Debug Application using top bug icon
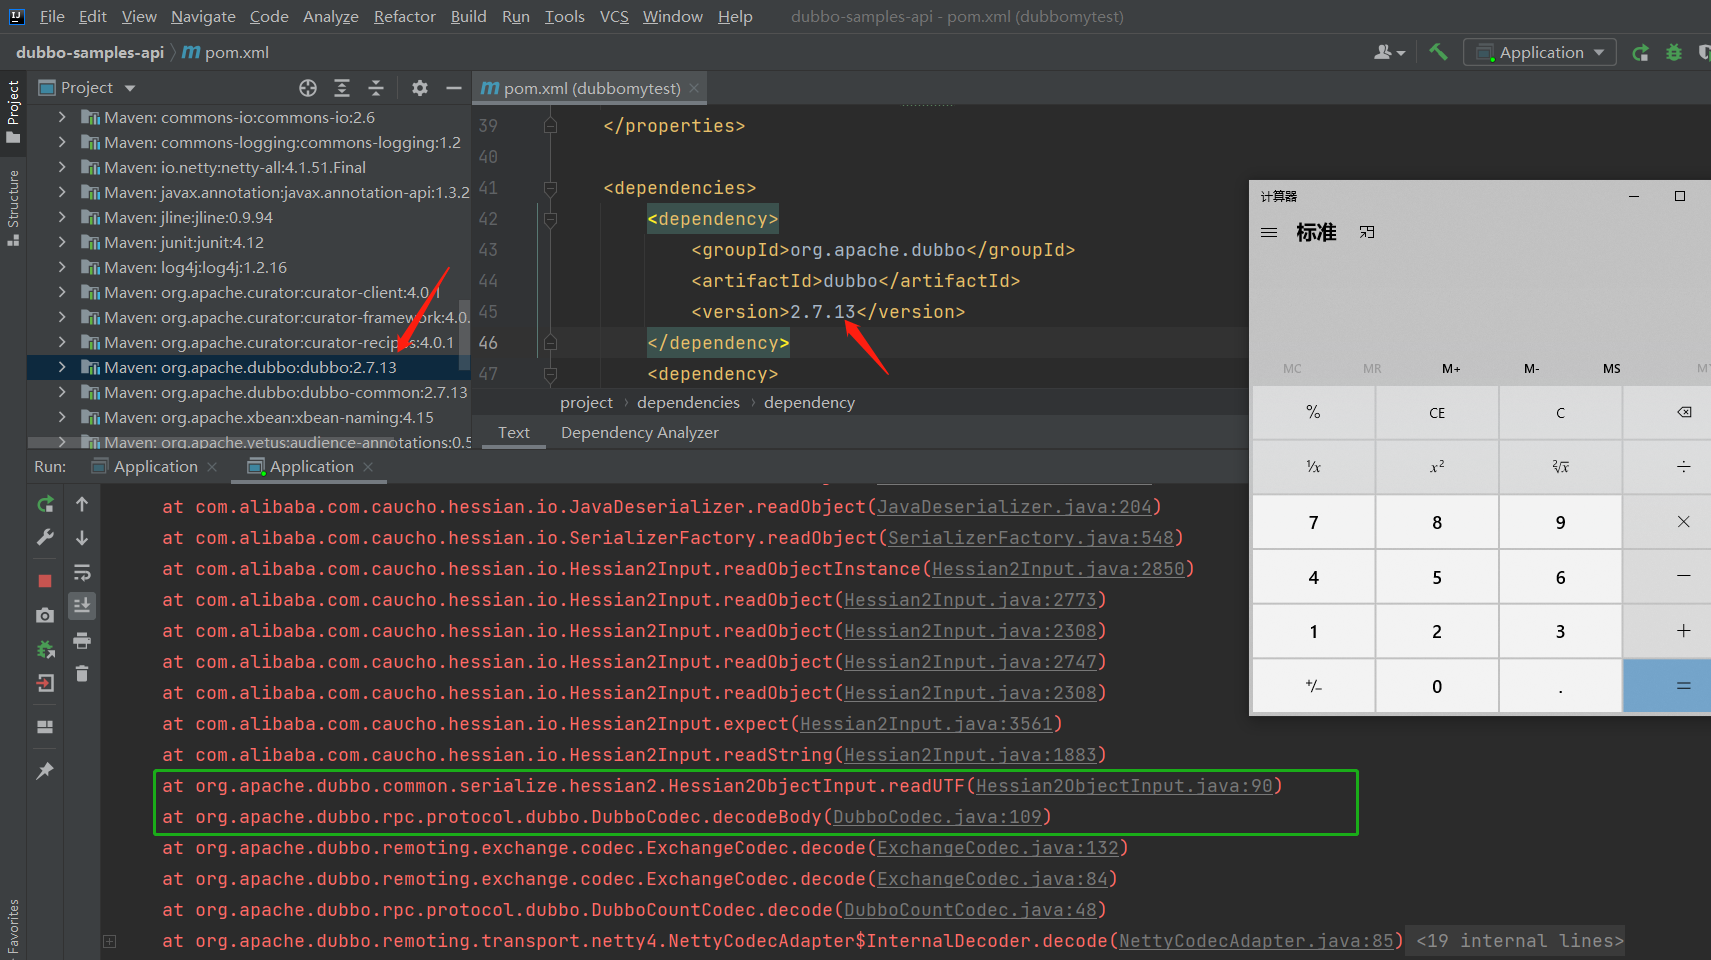The width and height of the screenshot is (1711, 960). [1674, 52]
